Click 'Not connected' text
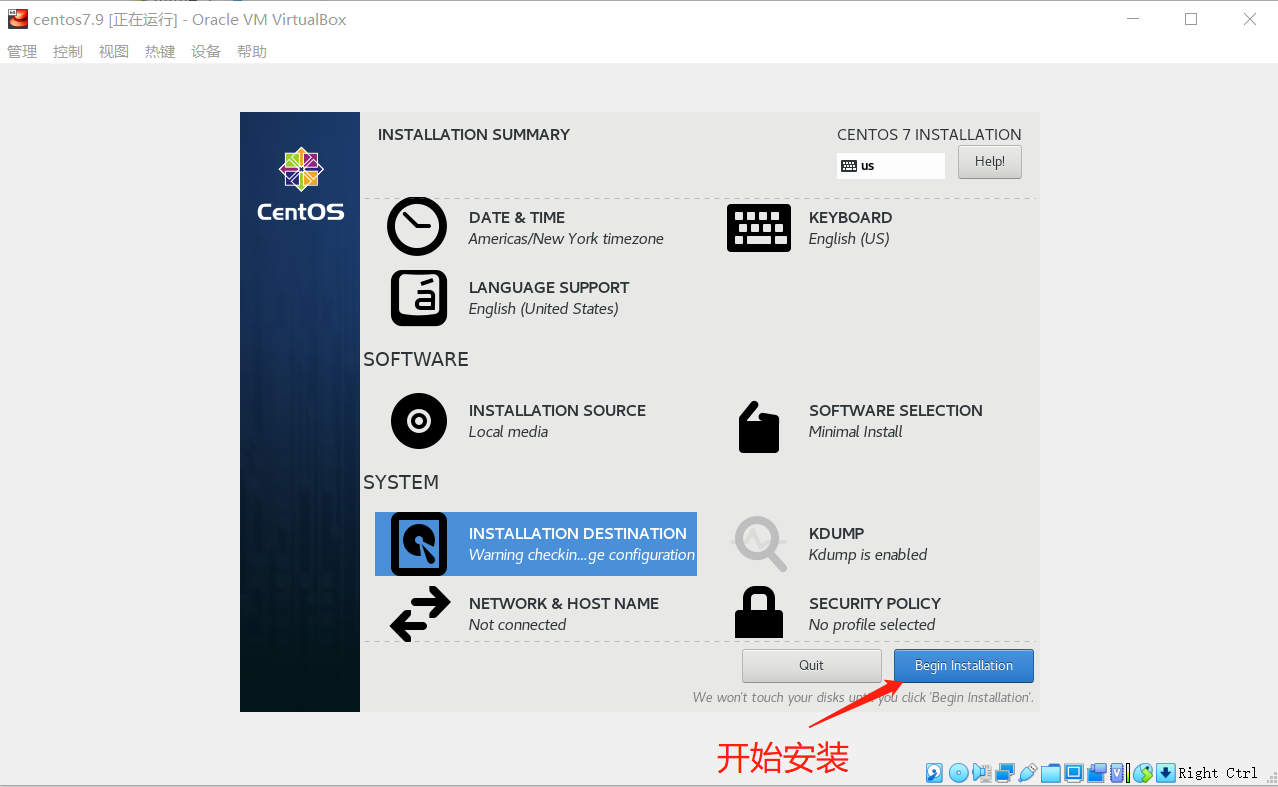Viewport: 1278px width, 787px height. tap(518, 625)
